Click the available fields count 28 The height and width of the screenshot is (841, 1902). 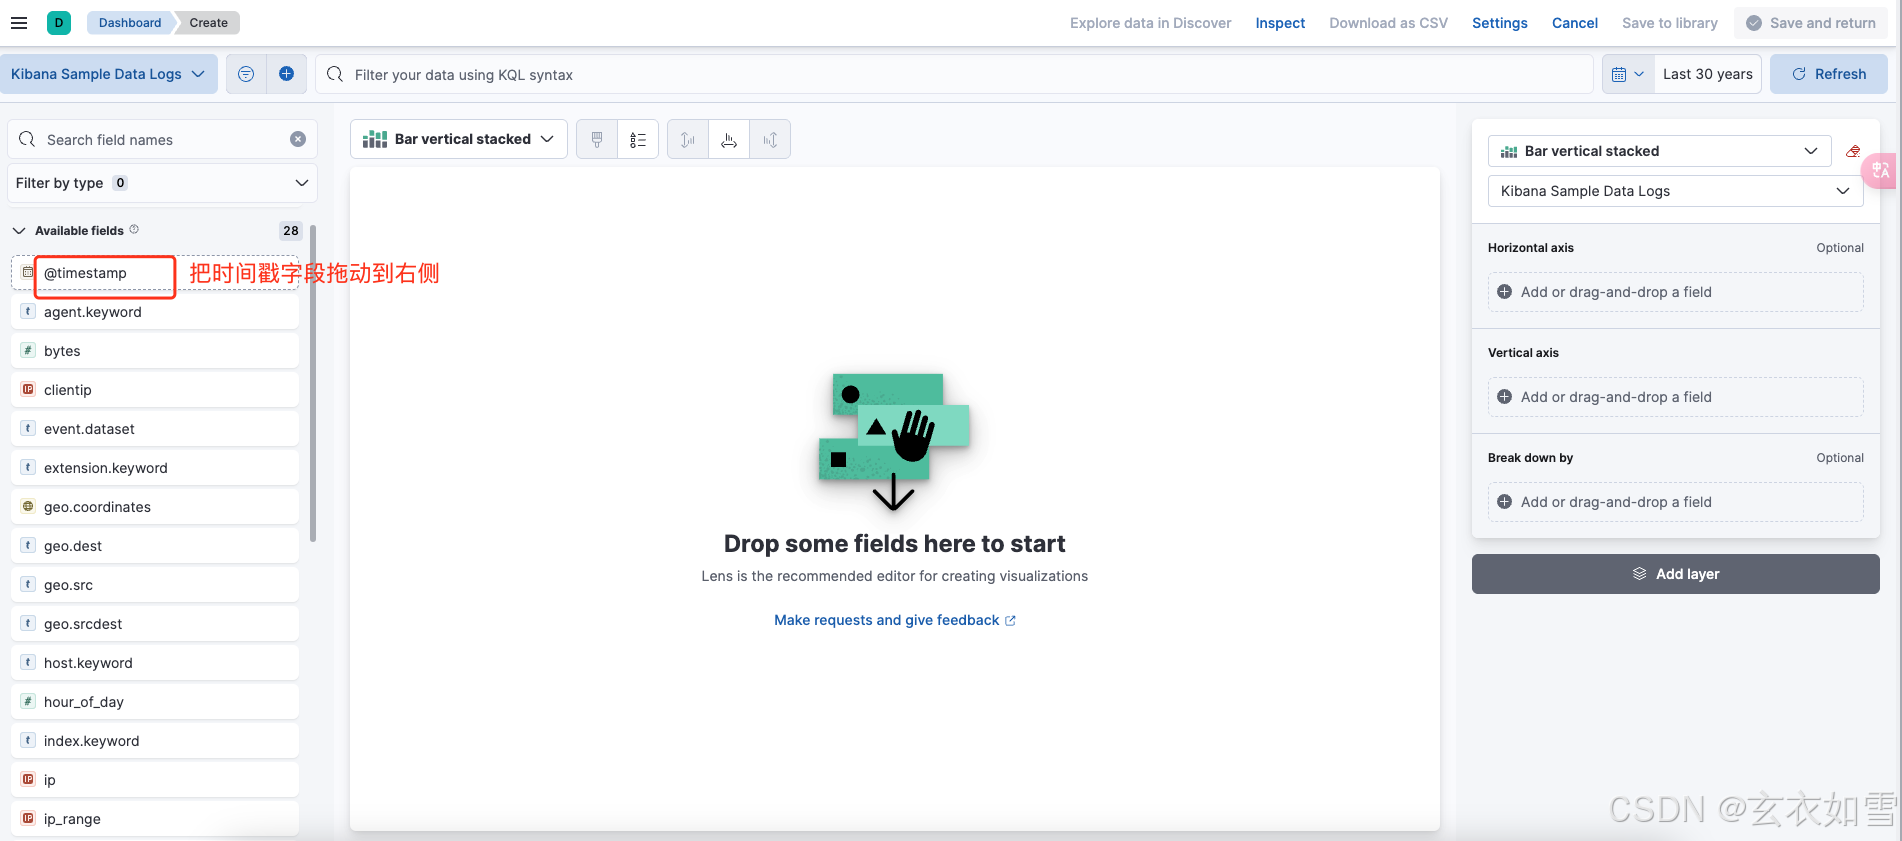click(291, 230)
